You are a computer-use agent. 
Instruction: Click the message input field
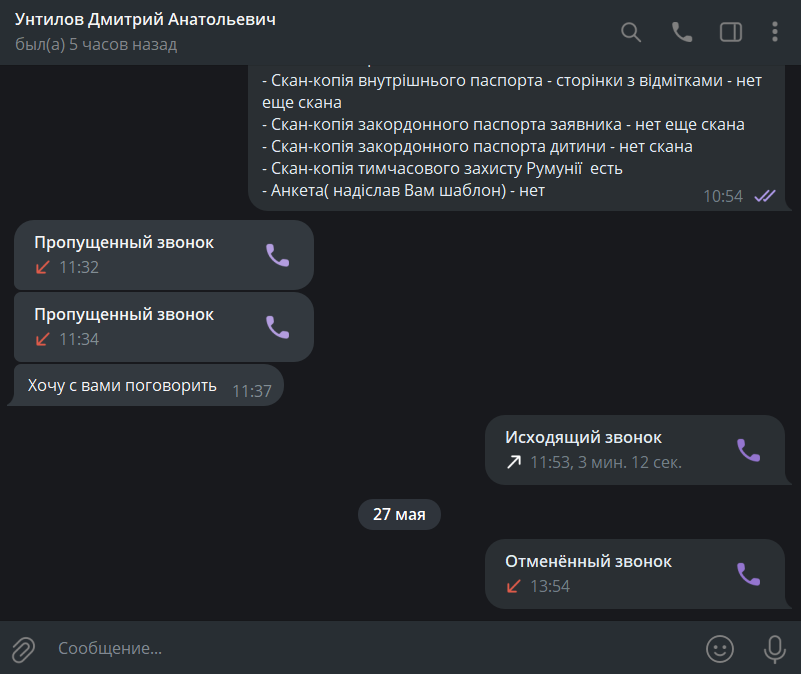373,648
